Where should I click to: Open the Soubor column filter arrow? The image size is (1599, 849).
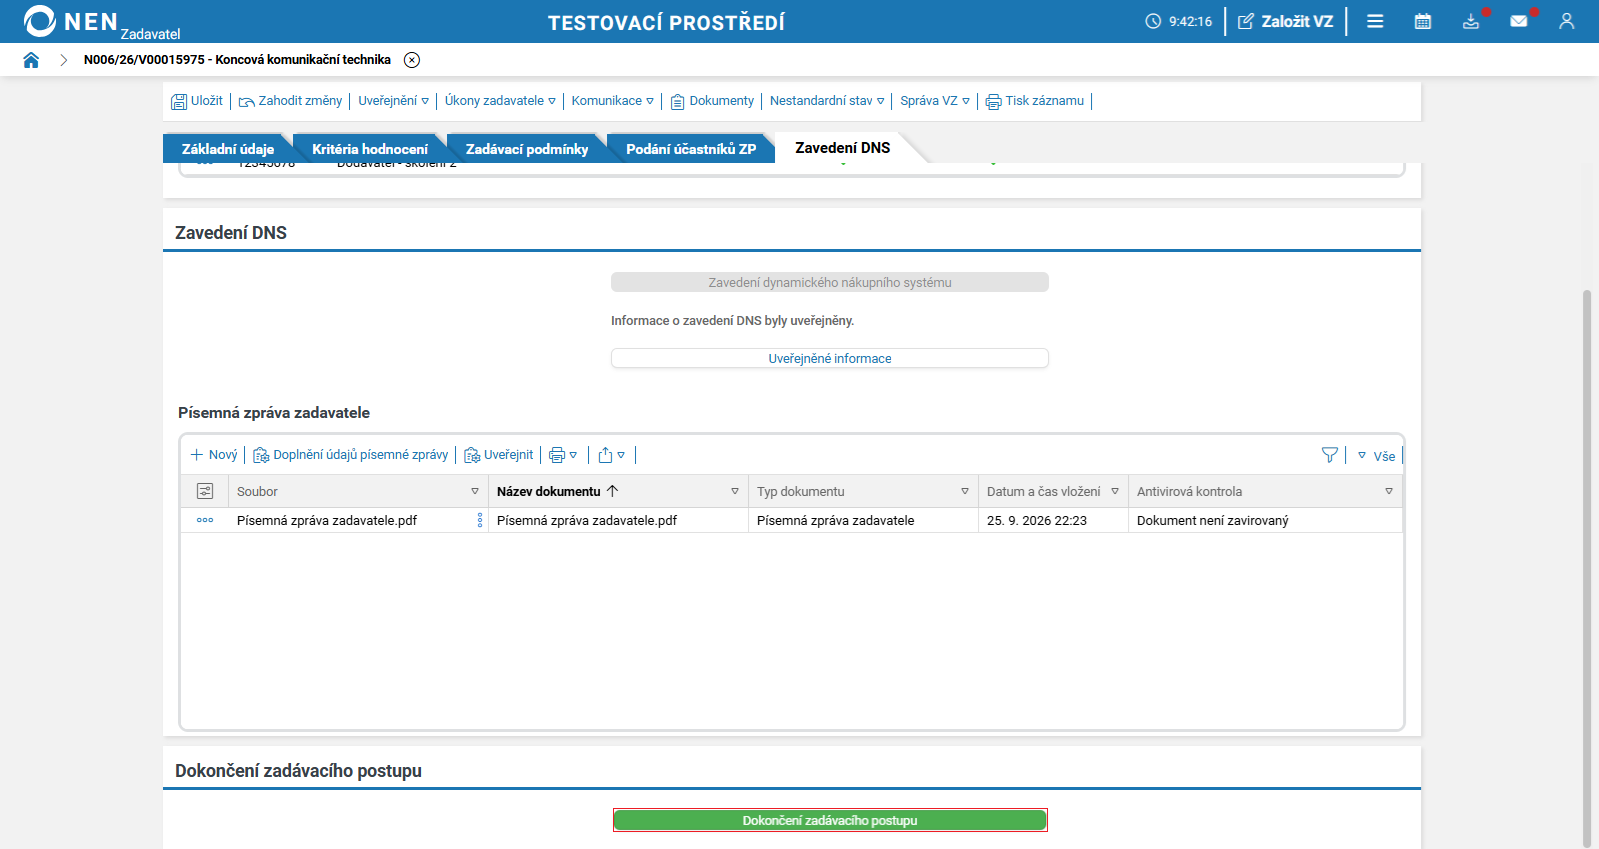coord(475,491)
